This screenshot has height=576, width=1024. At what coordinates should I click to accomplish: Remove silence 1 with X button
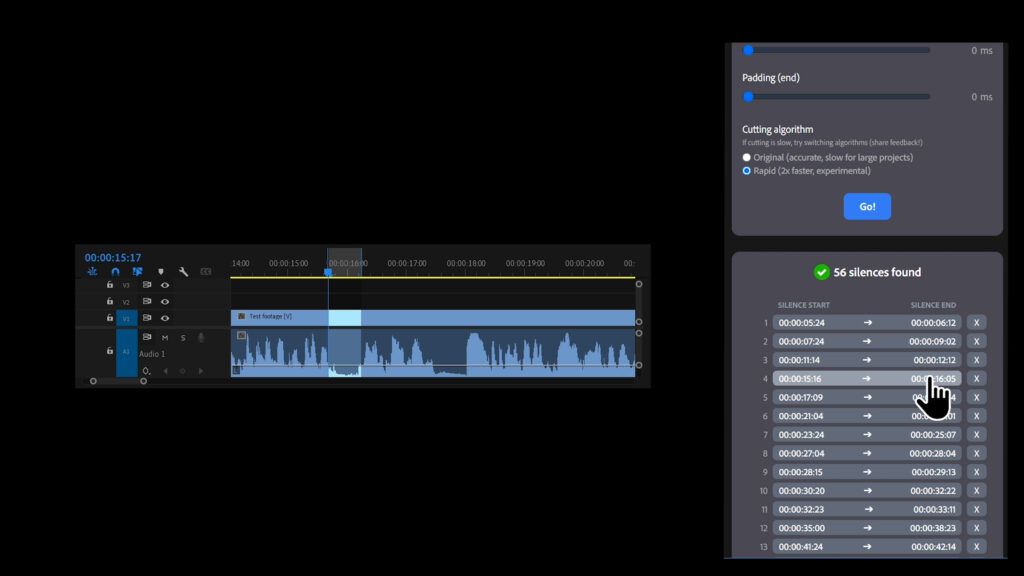coord(976,323)
